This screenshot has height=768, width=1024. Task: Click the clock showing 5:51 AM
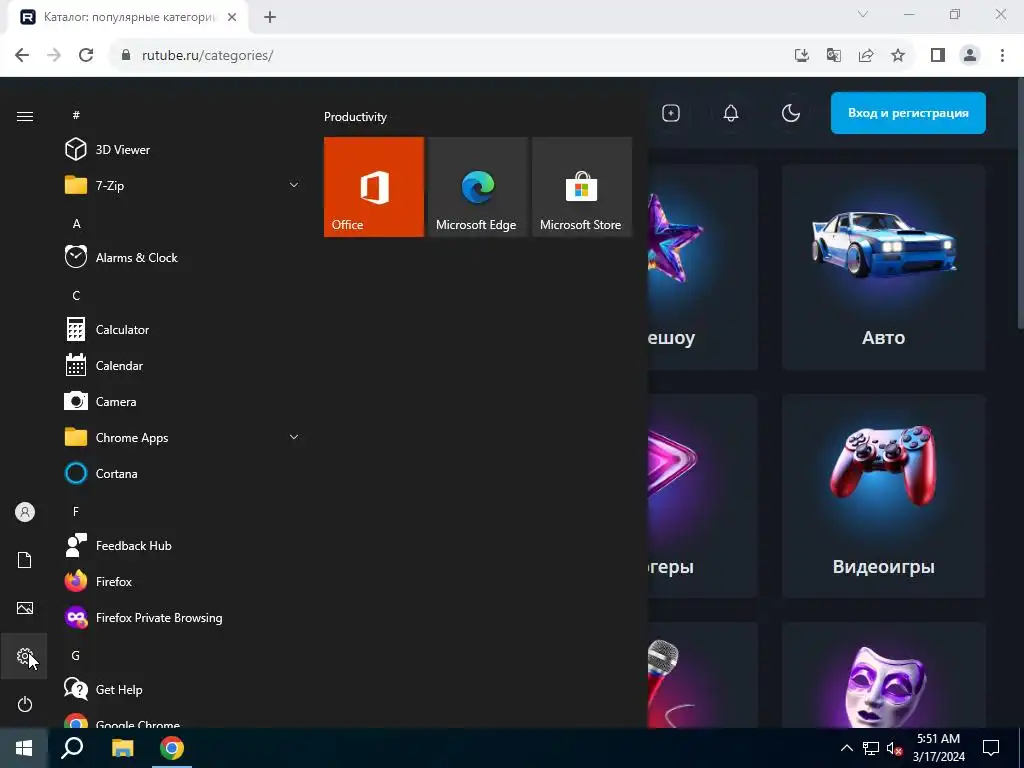938,739
